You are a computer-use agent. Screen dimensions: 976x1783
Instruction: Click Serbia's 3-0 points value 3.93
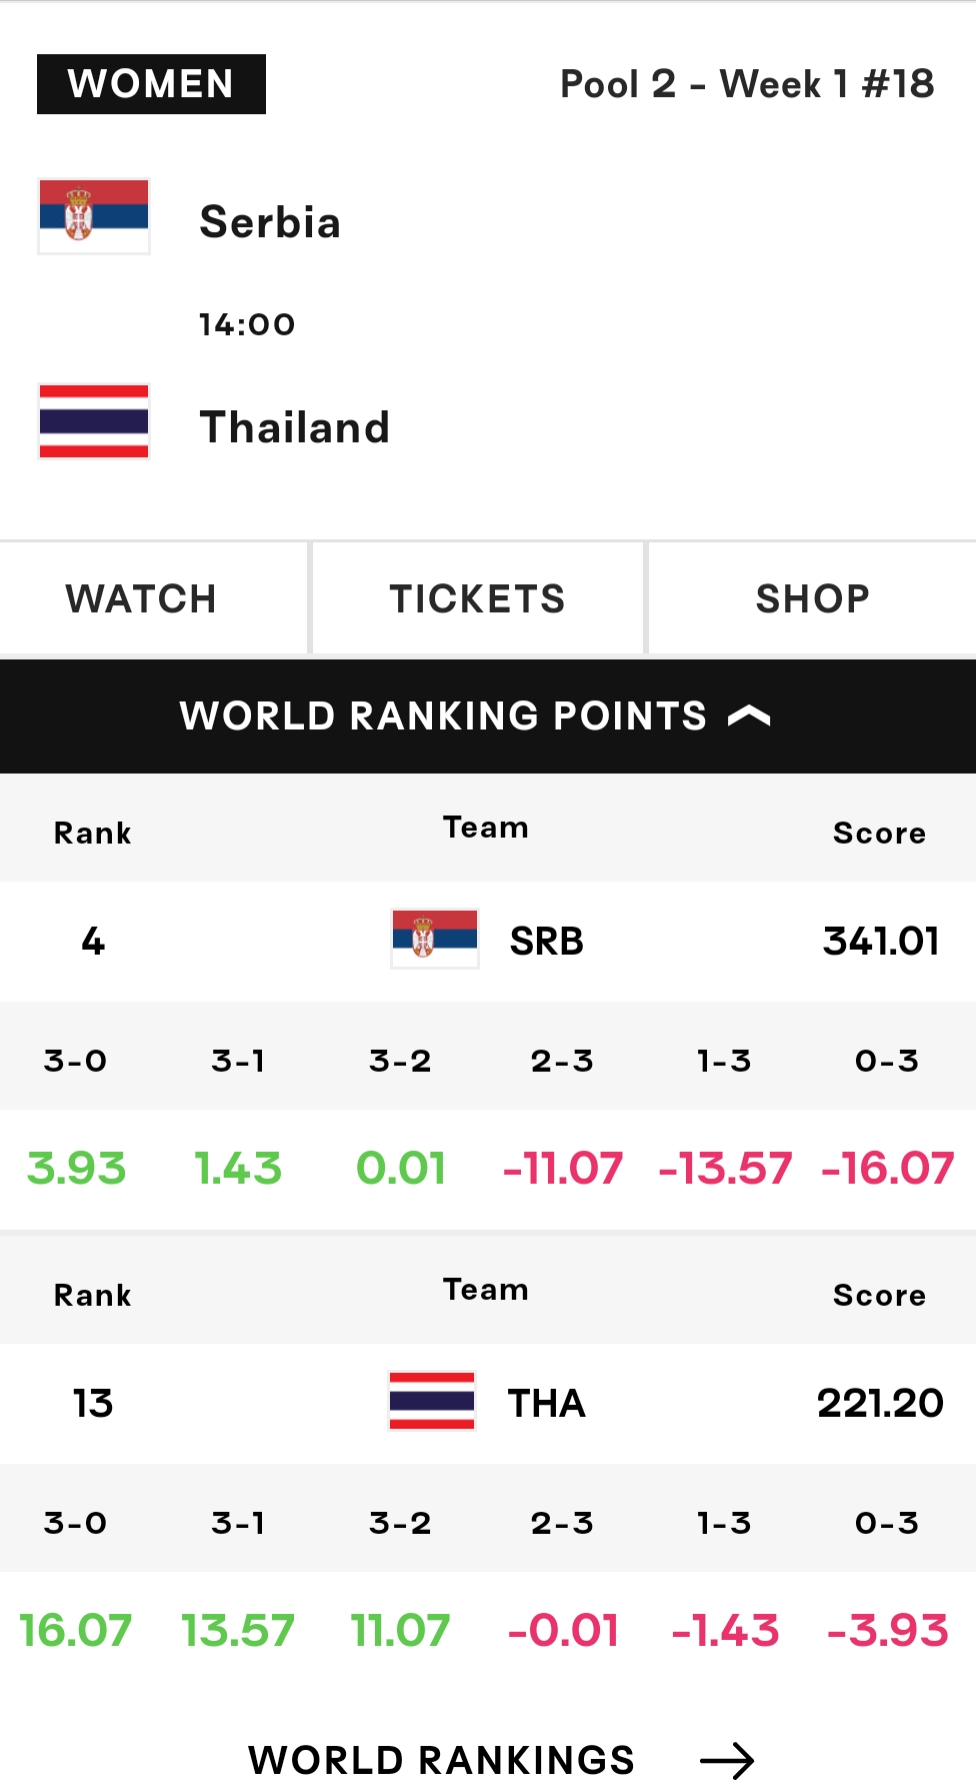pos(76,1168)
